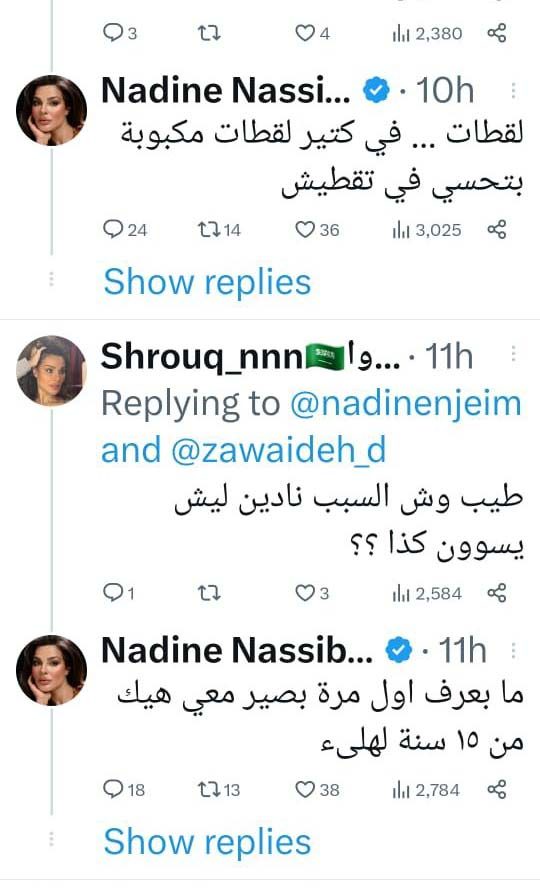
Task: Retweet Shrouq_nnn's reply
Action: point(209,593)
